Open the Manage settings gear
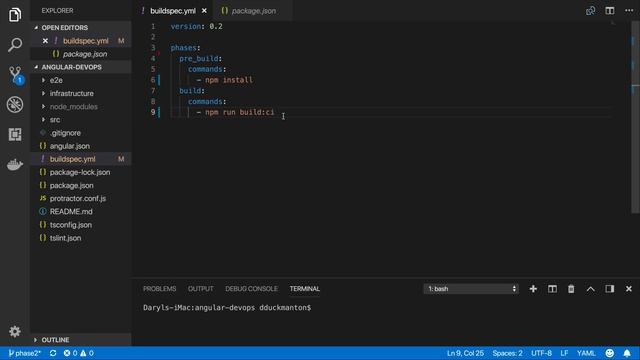The image size is (640, 360). pyautogui.click(x=15, y=331)
